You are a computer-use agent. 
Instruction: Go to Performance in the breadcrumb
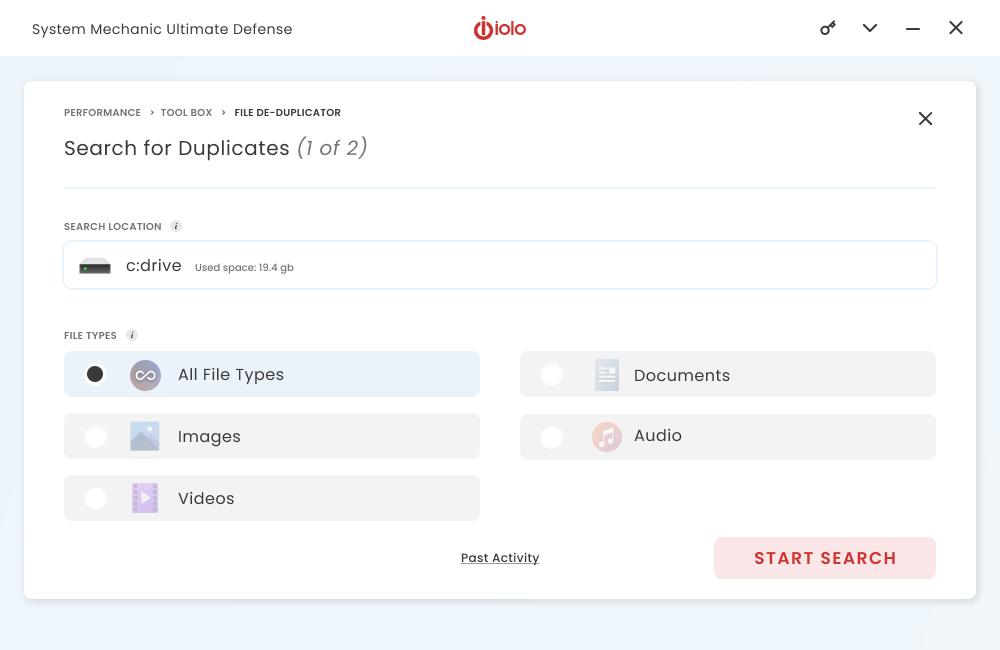[x=102, y=113]
